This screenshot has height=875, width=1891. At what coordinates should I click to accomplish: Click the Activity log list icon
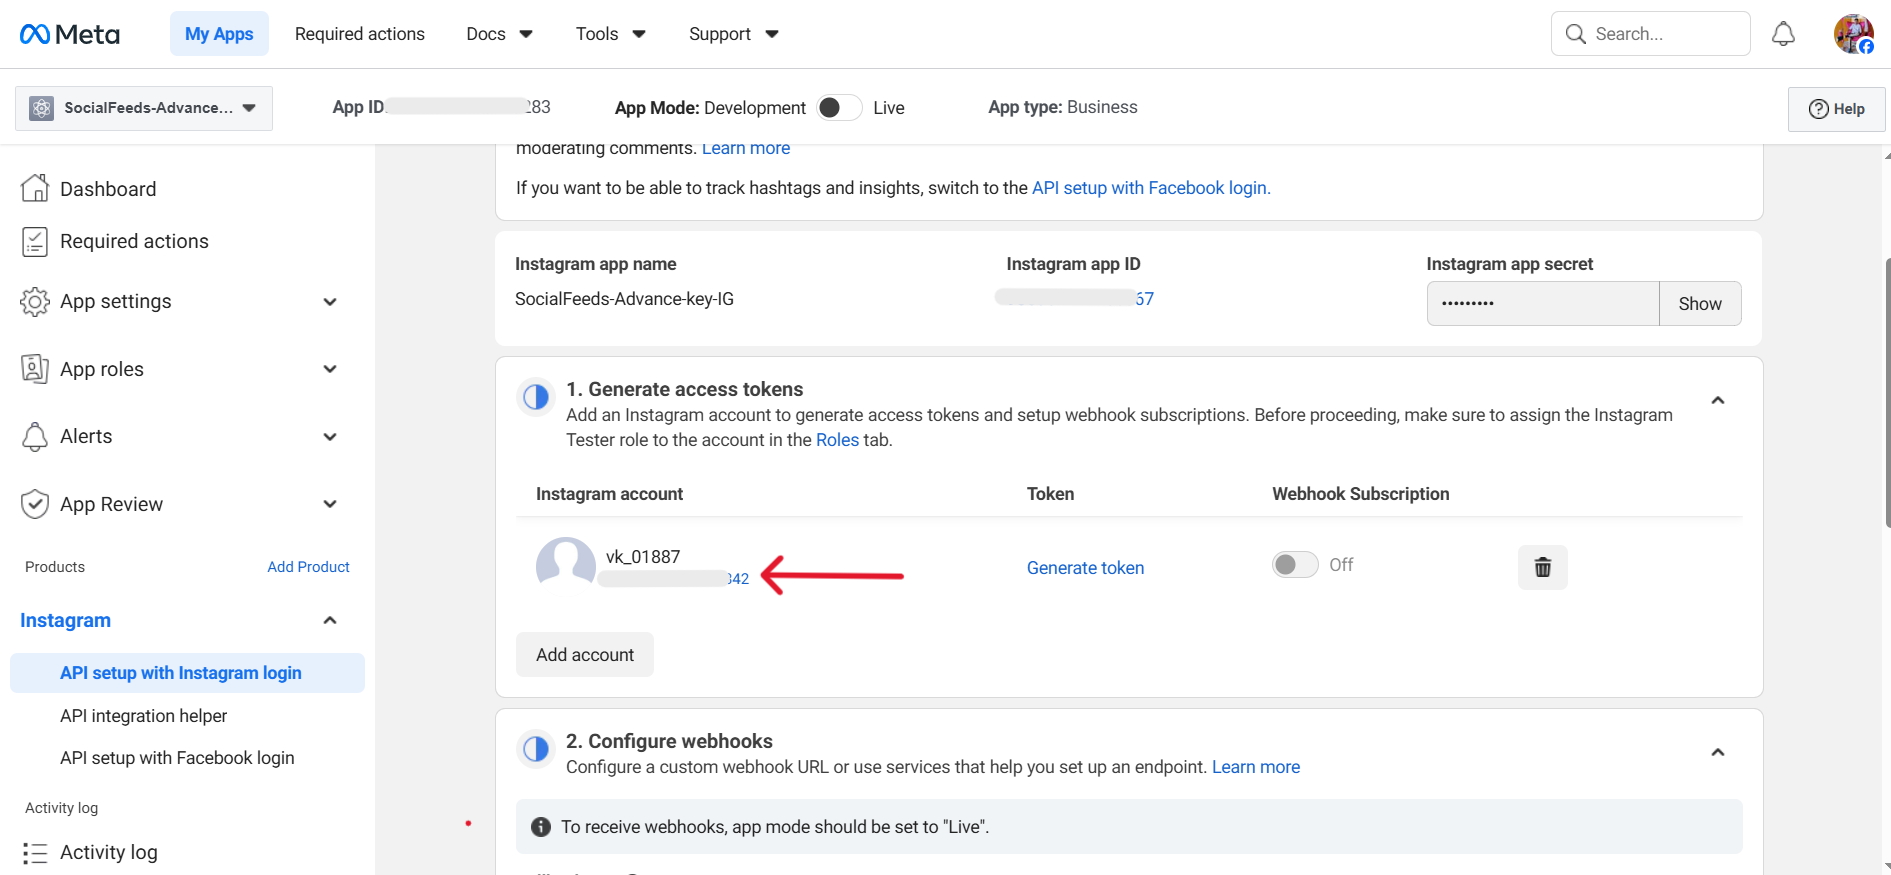(35, 853)
